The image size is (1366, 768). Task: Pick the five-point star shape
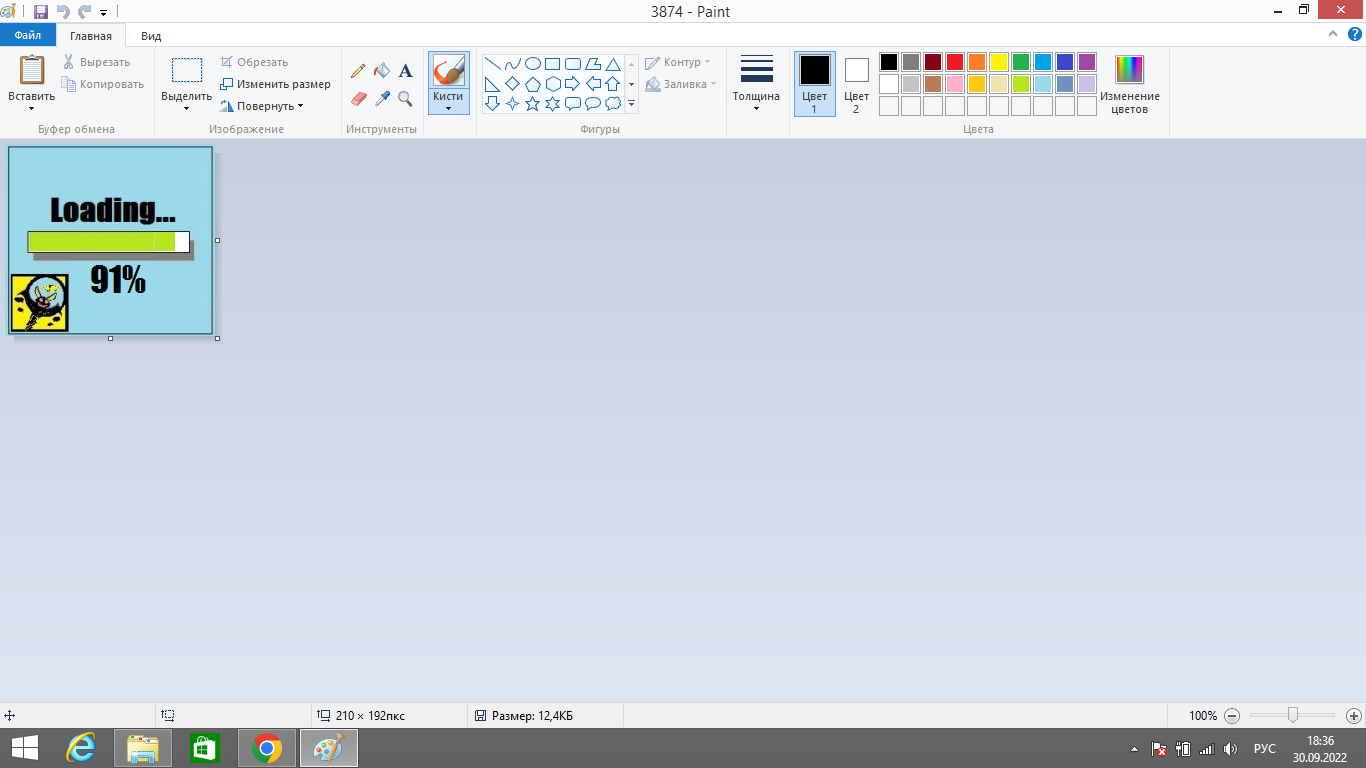(x=533, y=103)
